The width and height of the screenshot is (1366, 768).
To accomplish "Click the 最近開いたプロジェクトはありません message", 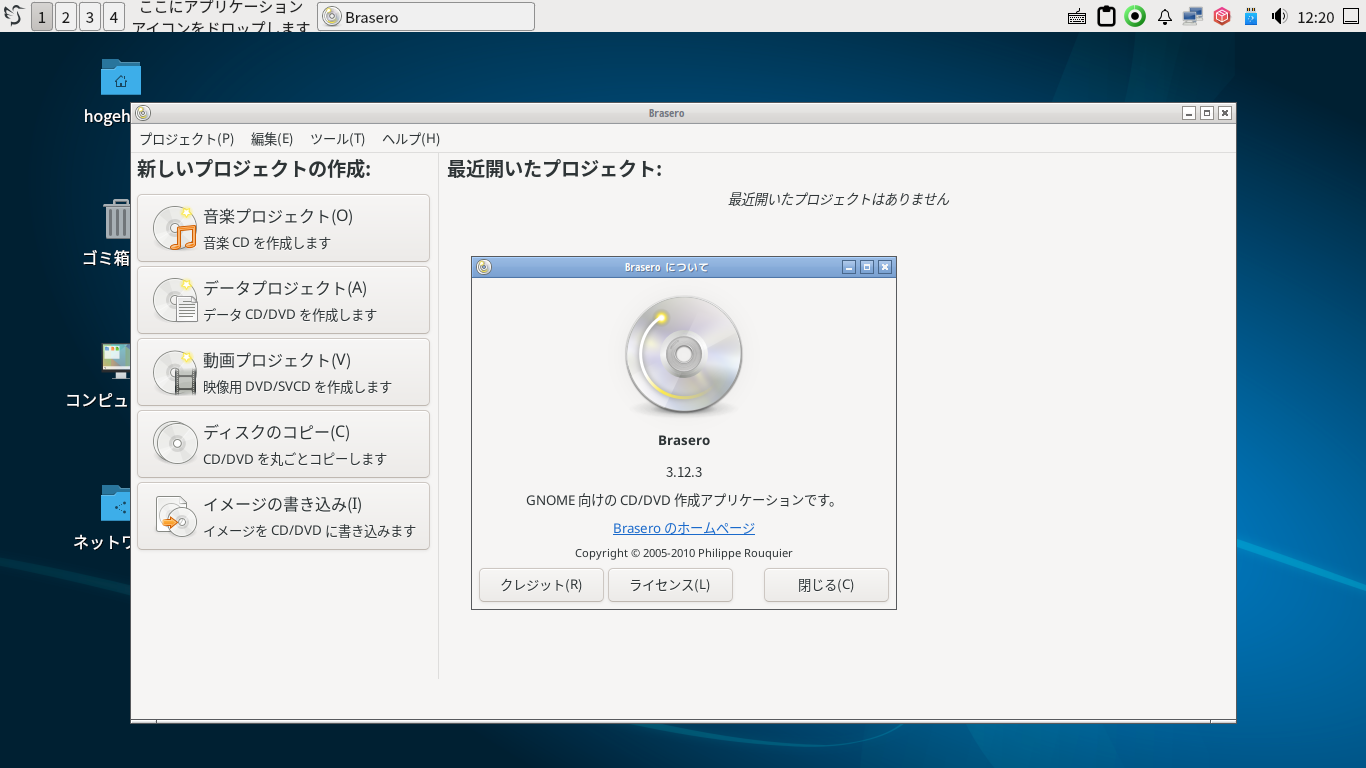I will 838,199.
